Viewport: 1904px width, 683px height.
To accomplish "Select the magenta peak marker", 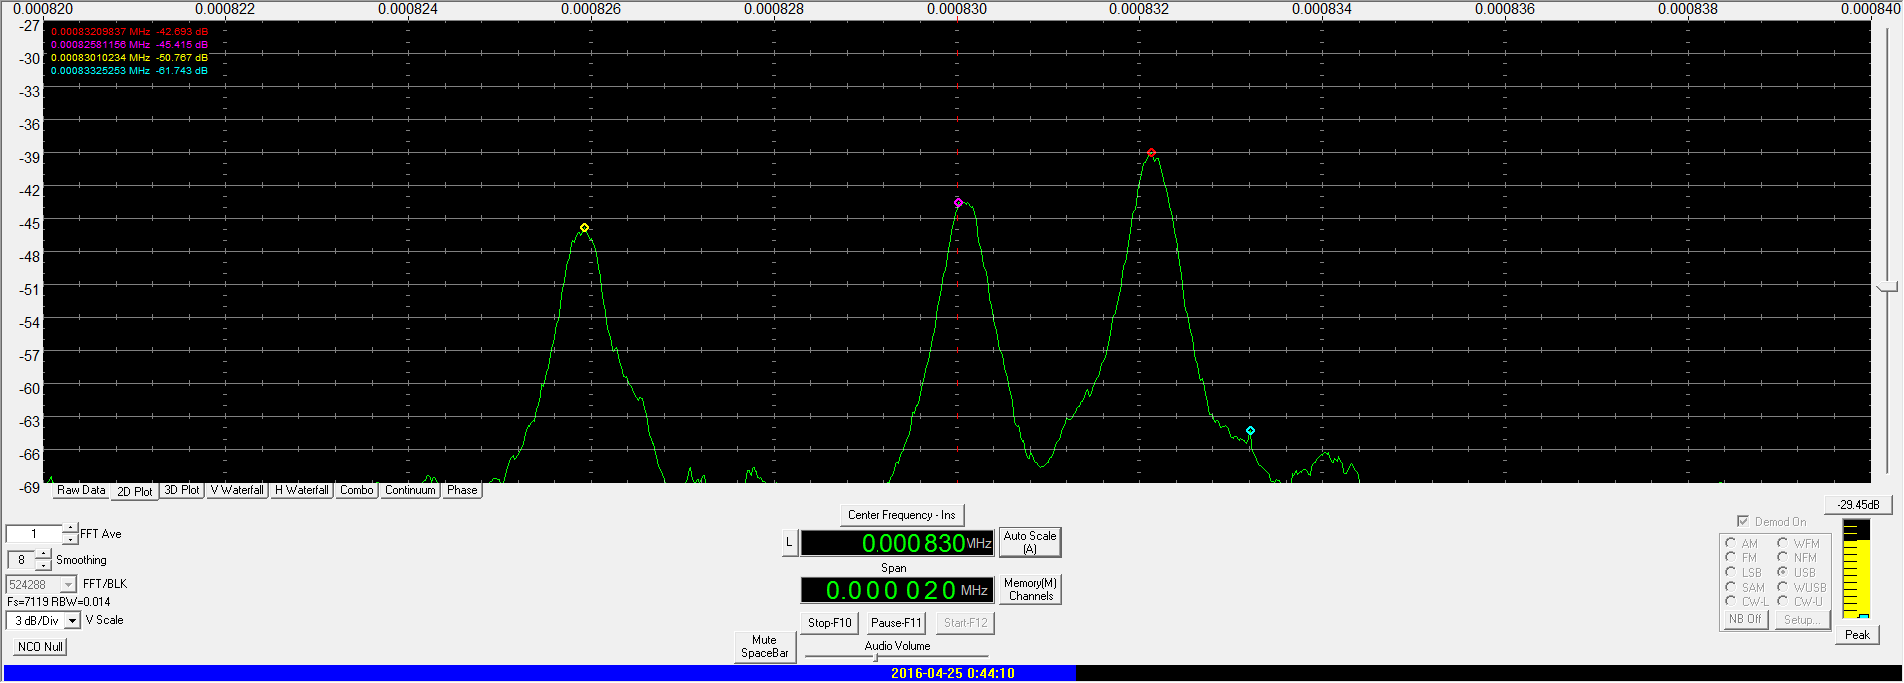I will pyautogui.click(x=958, y=203).
